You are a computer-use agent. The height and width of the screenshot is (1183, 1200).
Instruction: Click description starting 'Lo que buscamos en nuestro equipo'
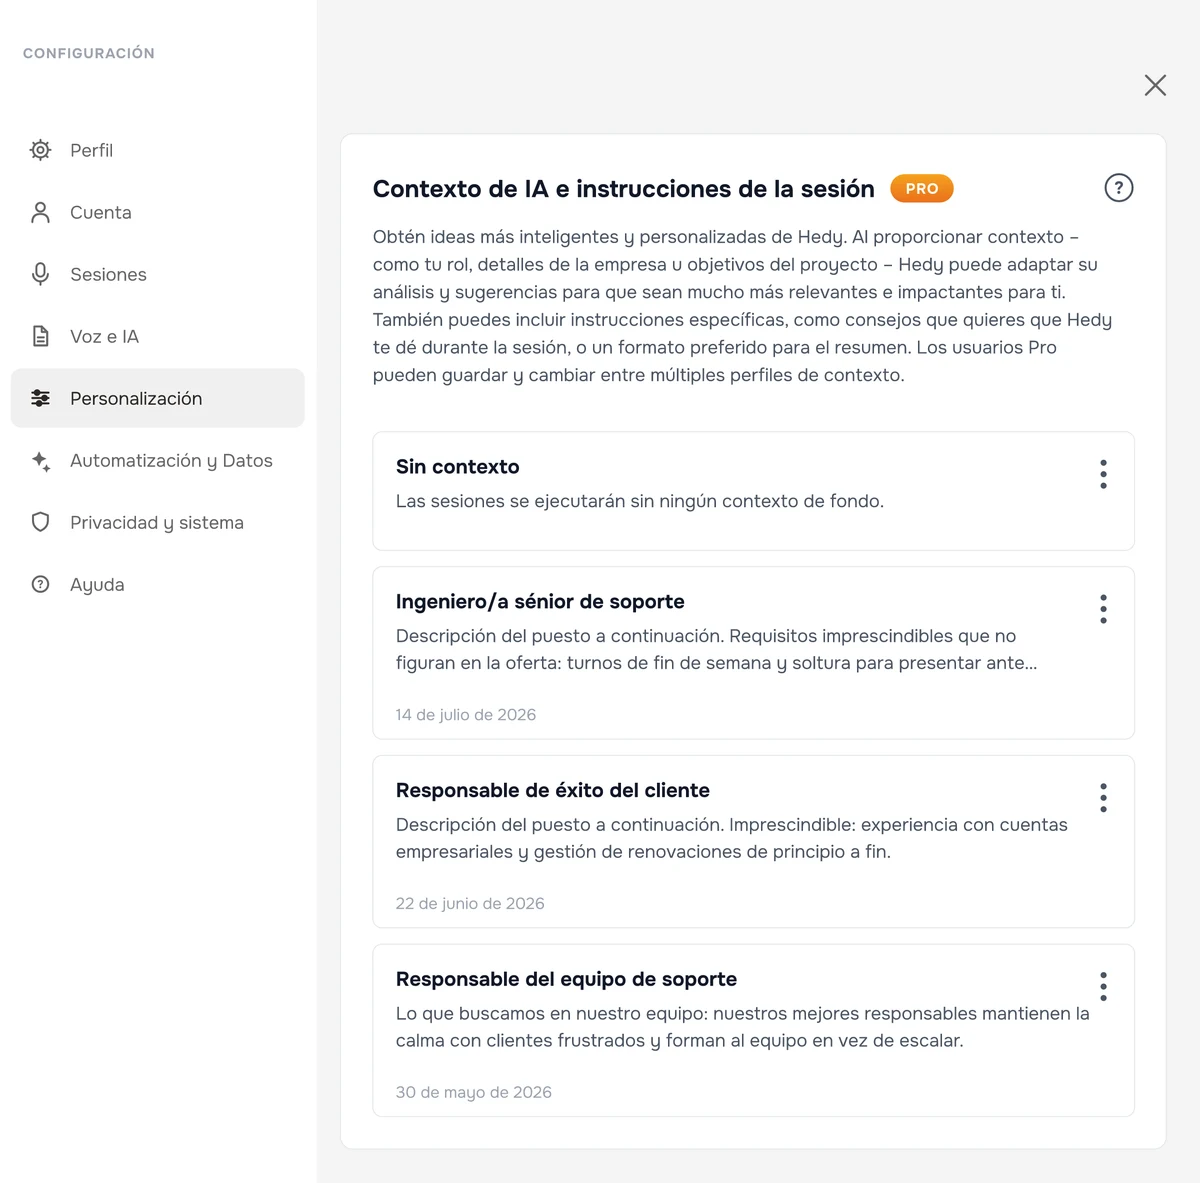coord(743,1027)
